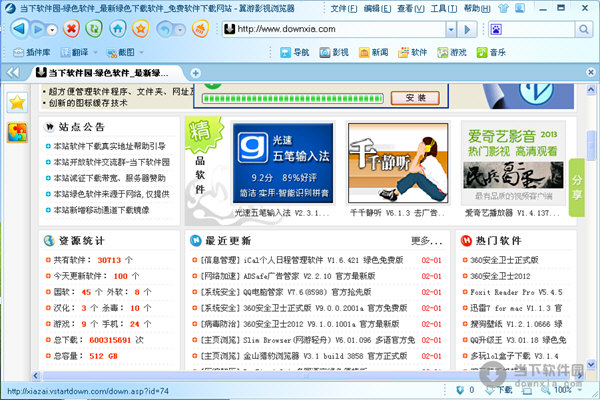Collapse sidebar with double left arrow
The height and width of the screenshot is (400, 600).
(x=13, y=72)
